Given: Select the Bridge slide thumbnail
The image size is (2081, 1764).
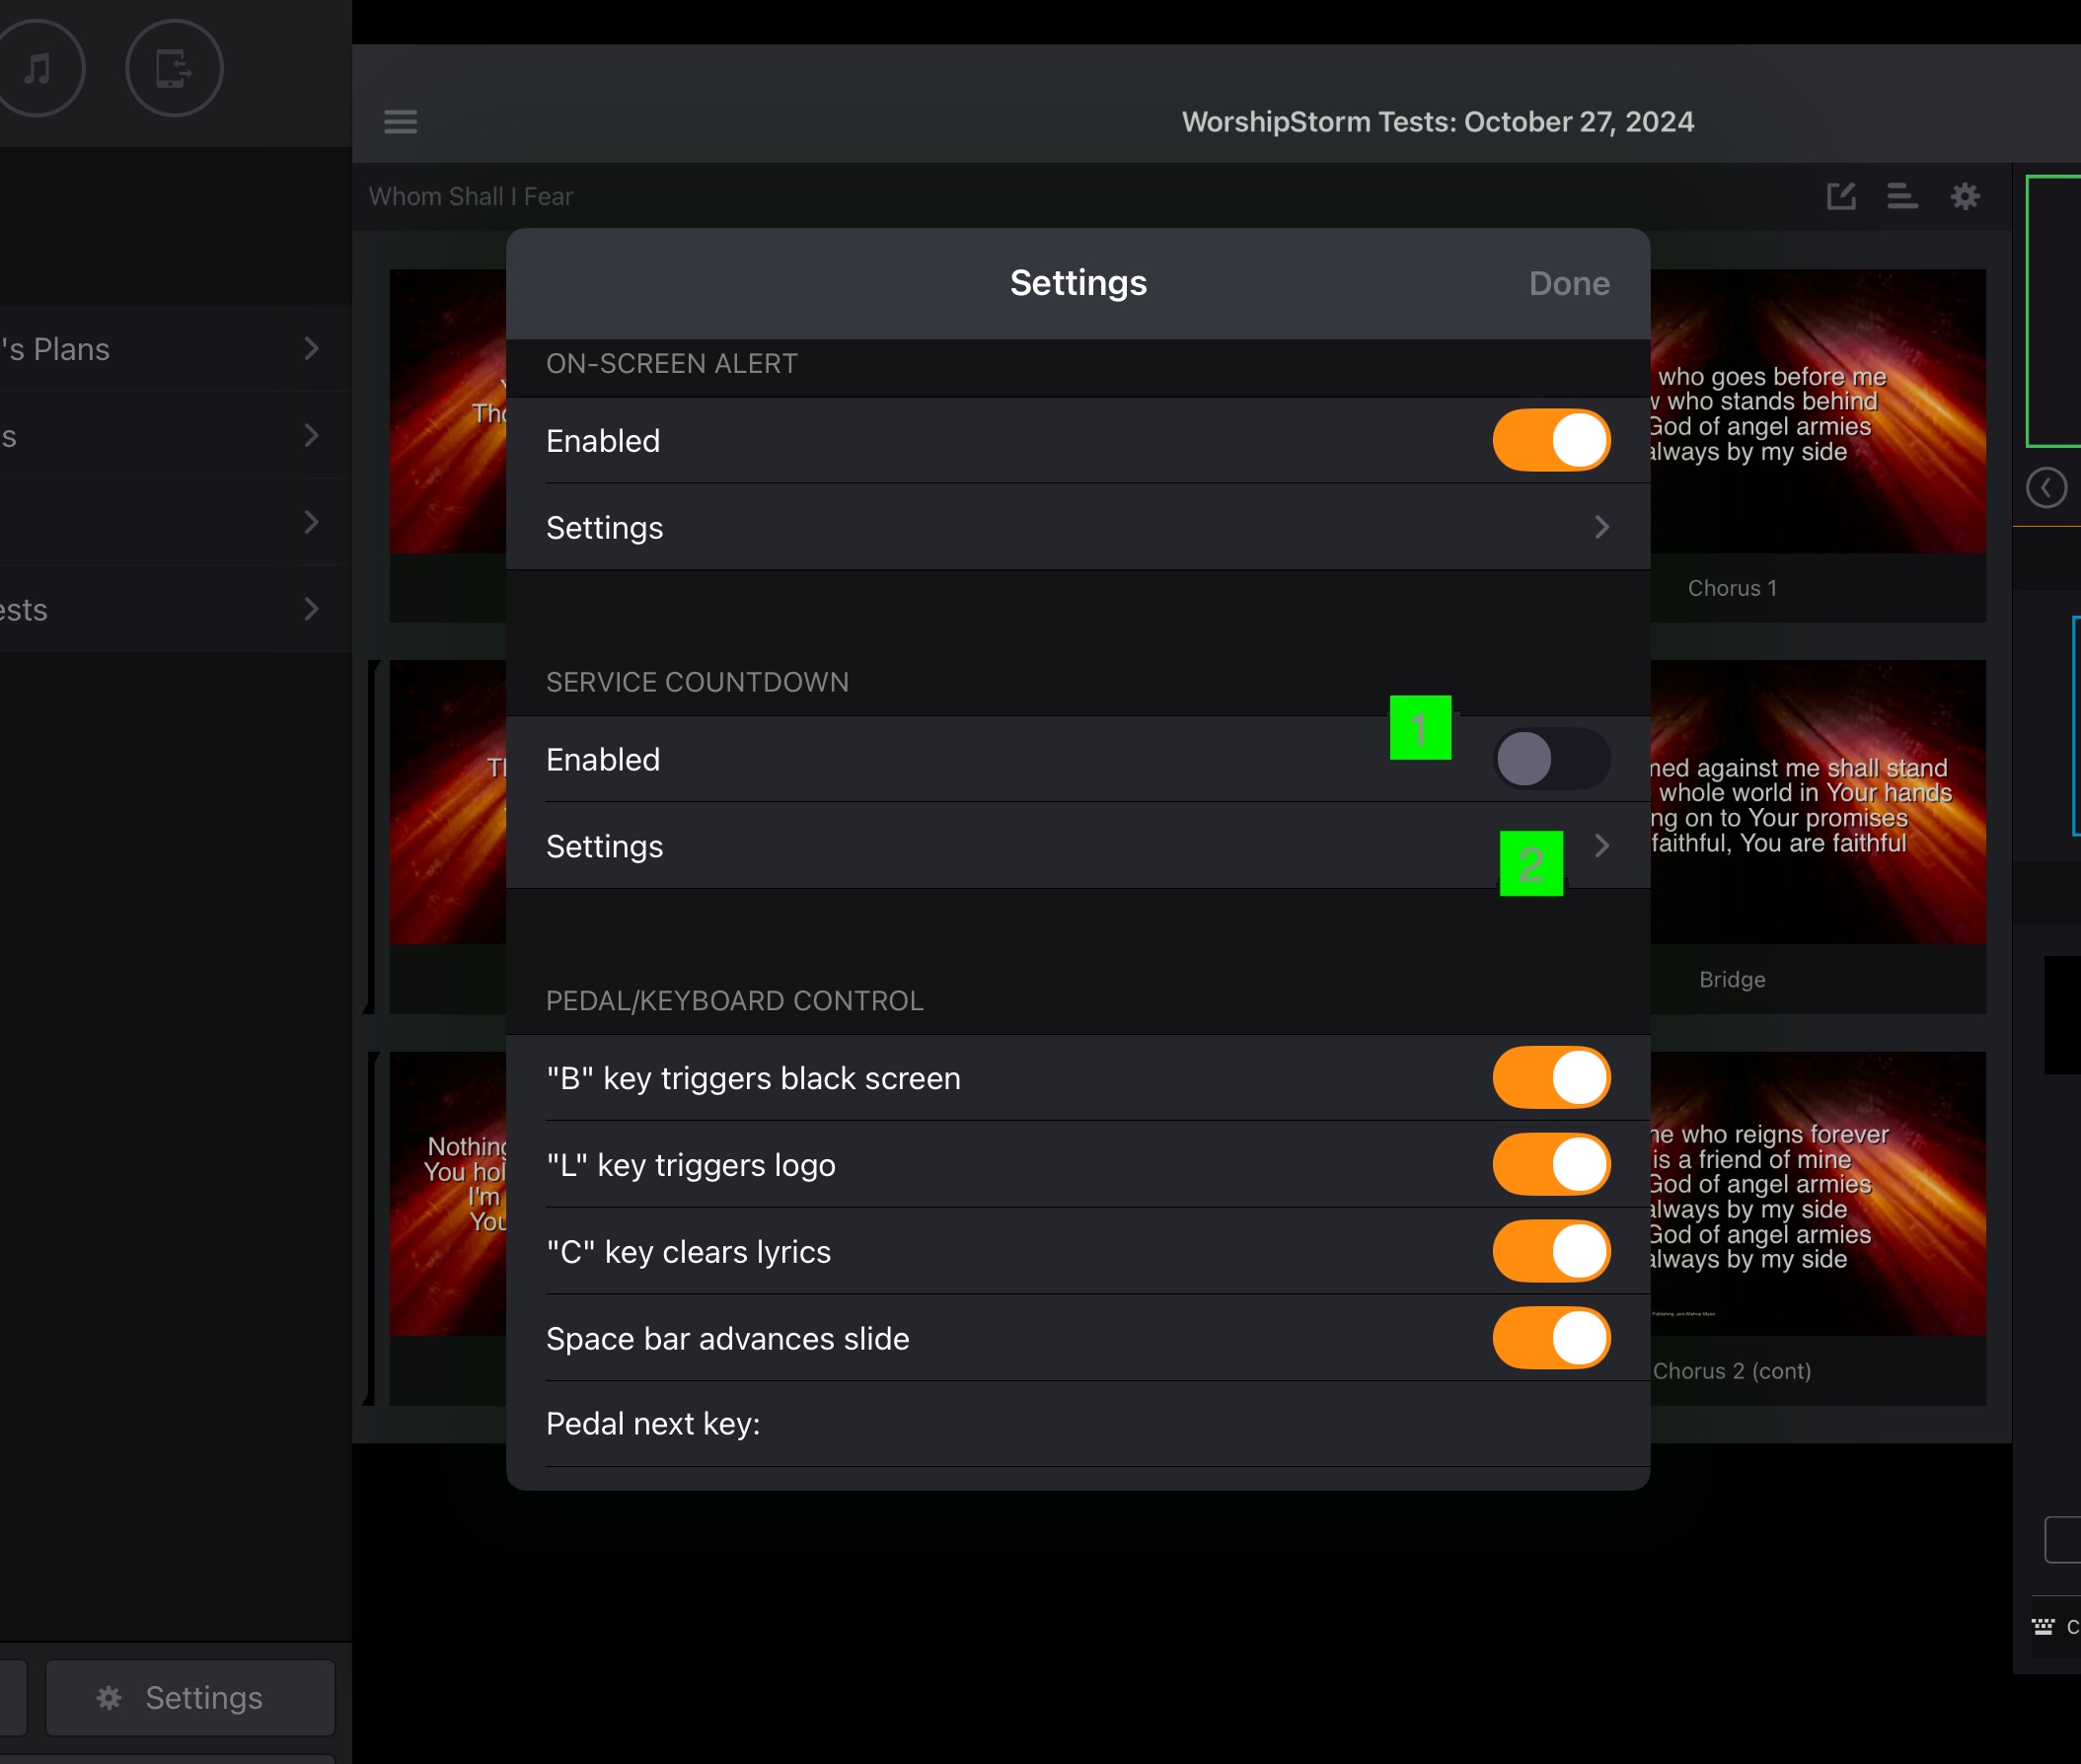Looking at the screenshot, I should click(1817, 837).
